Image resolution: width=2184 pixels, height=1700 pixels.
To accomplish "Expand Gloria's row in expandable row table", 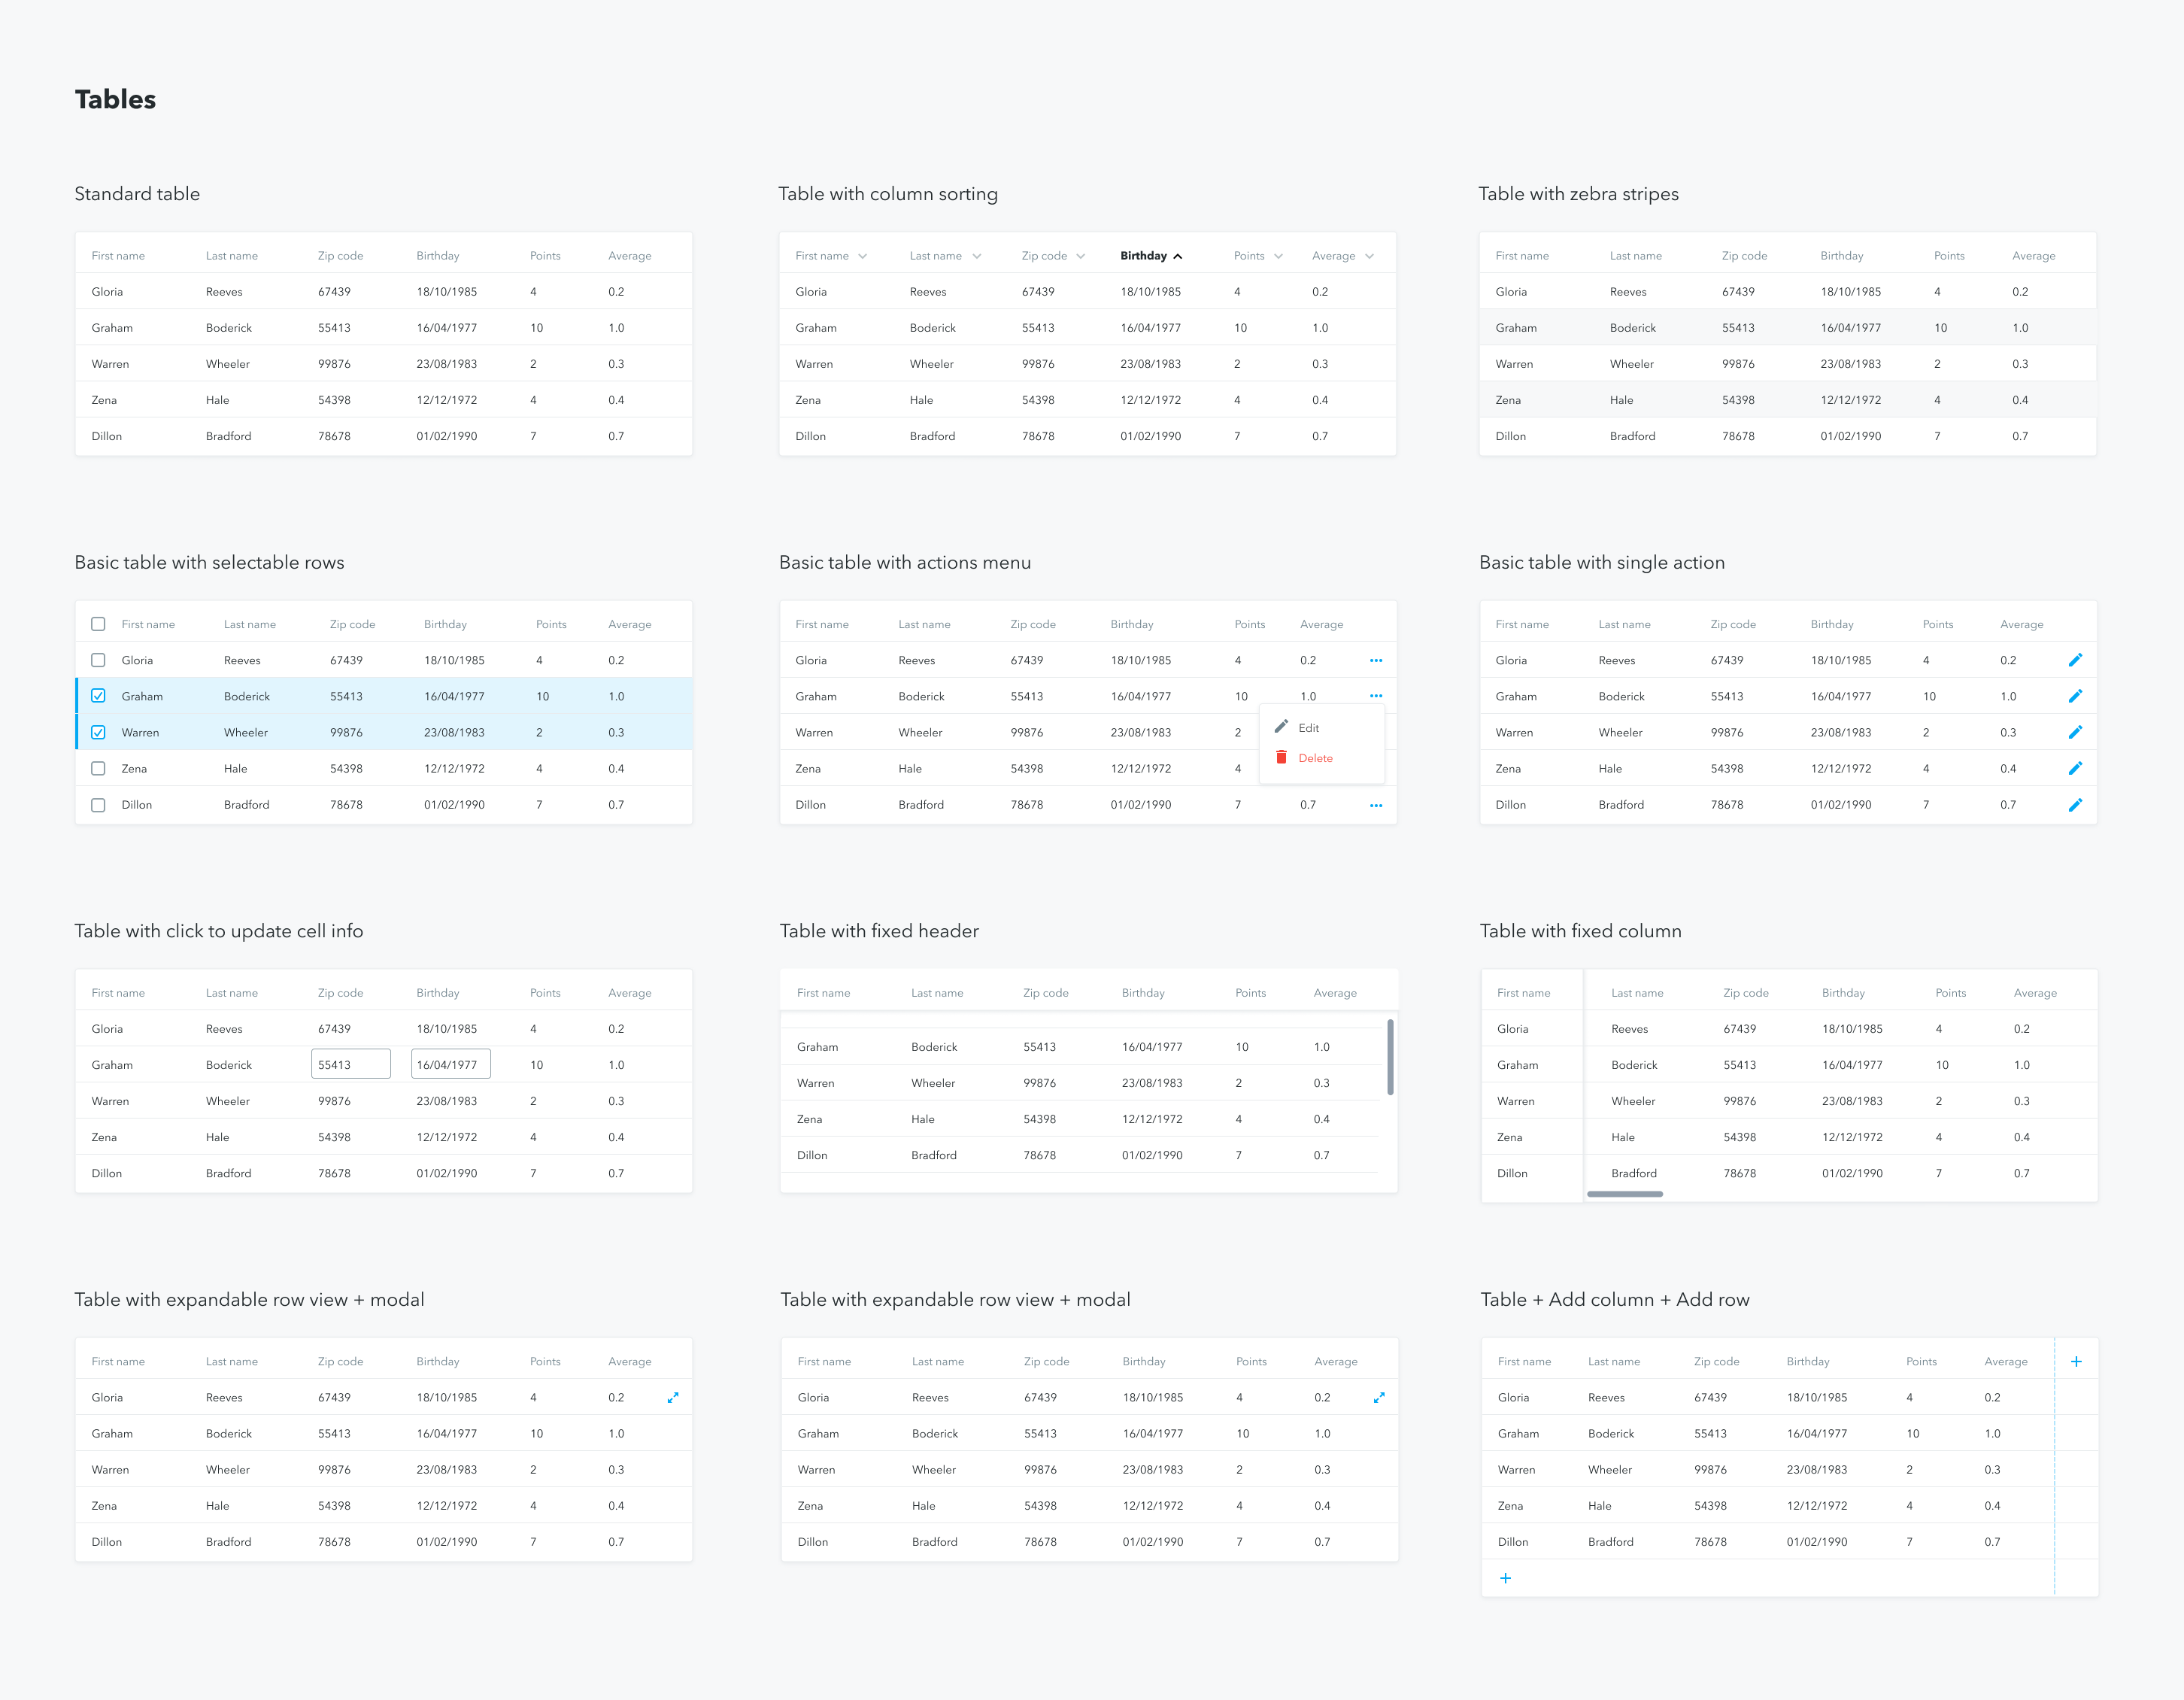I will [x=674, y=1397].
